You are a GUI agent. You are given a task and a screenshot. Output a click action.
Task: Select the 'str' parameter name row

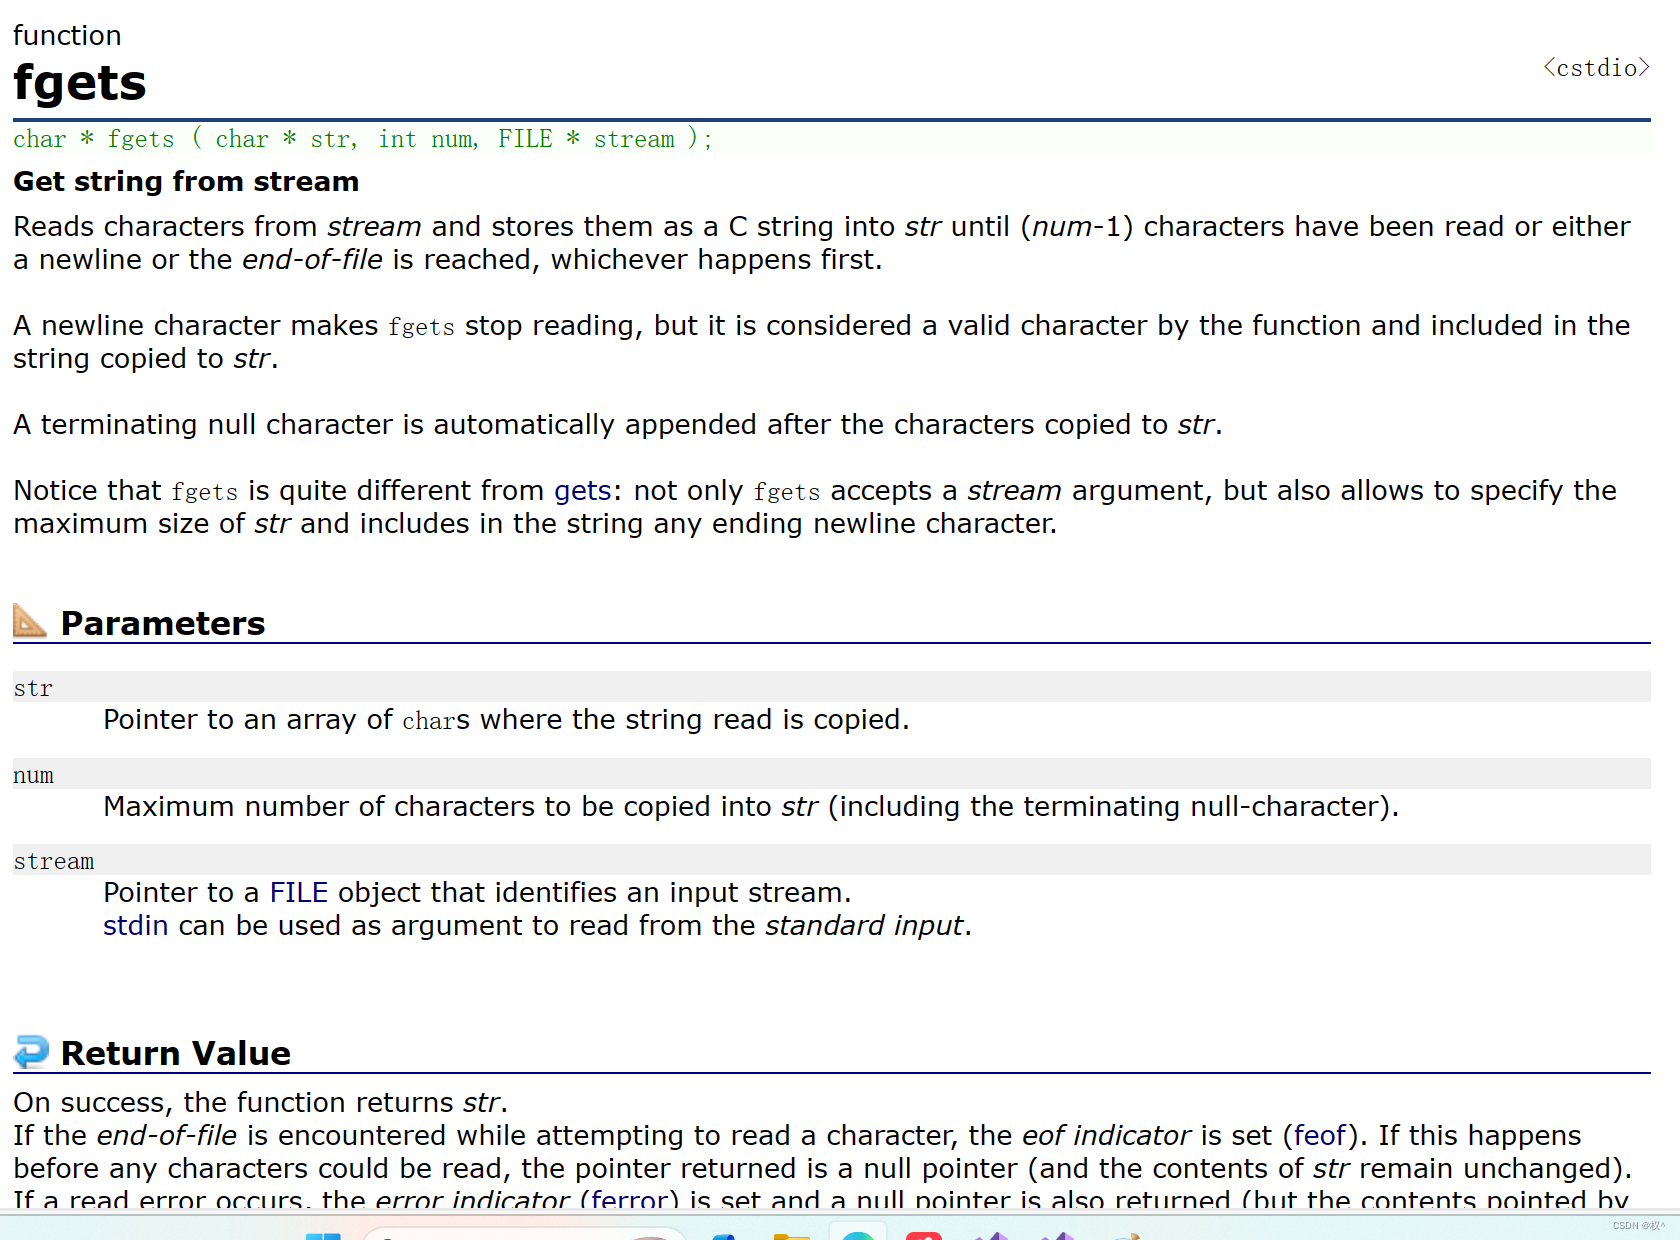click(x=832, y=687)
